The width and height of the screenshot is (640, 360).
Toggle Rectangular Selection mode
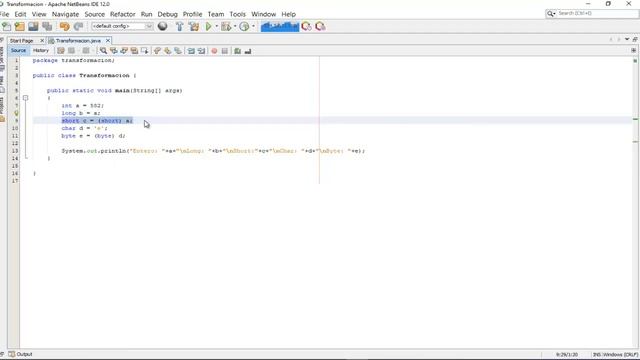pyautogui.click(x=144, y=51)
